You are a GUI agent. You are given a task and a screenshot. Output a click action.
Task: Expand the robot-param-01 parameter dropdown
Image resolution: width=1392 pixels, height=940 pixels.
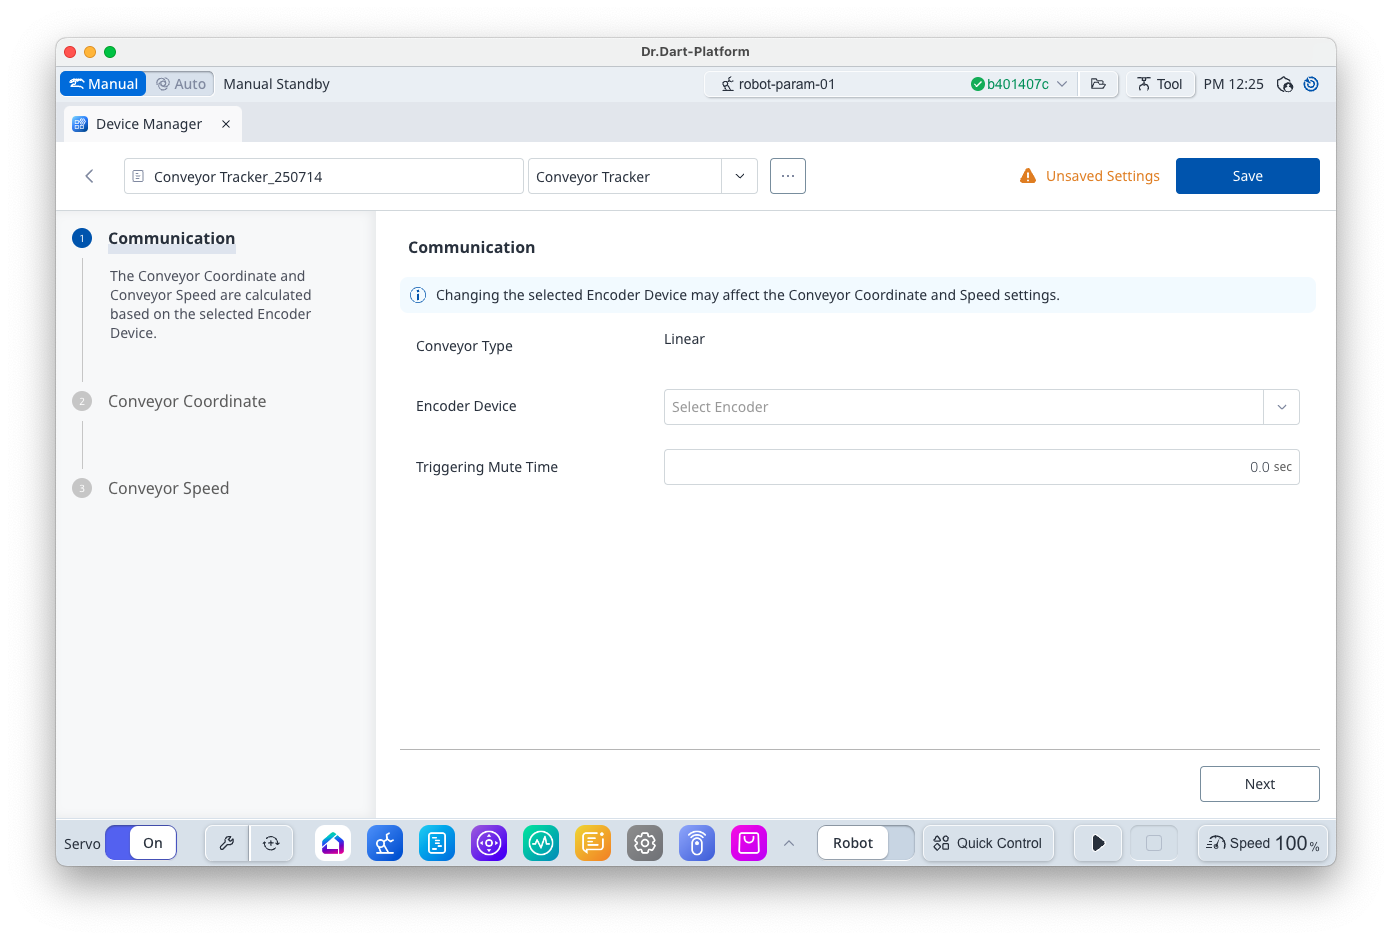[x=1062, y=84]
